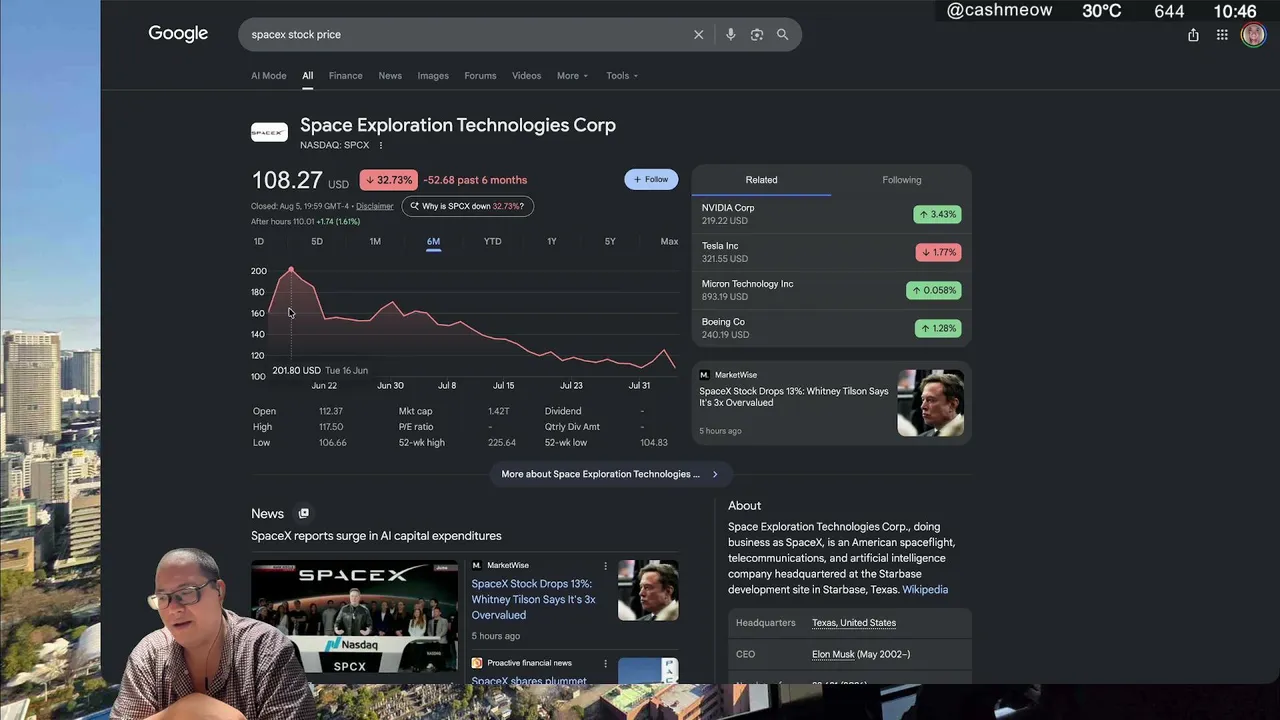Switch to Videos tab

tap(527, 76)
